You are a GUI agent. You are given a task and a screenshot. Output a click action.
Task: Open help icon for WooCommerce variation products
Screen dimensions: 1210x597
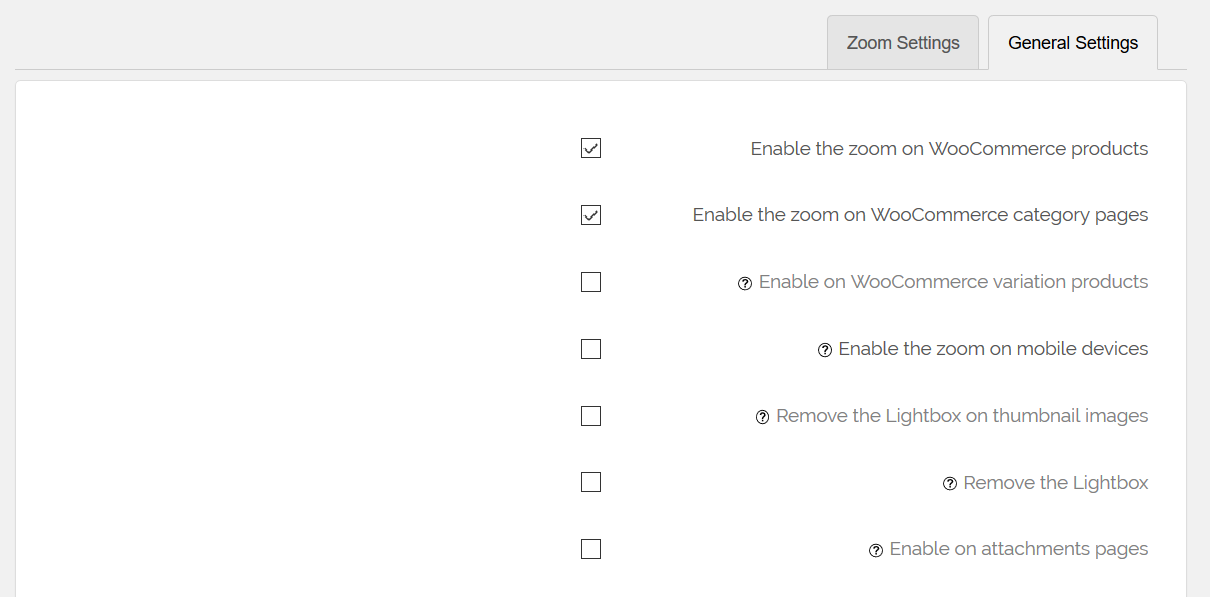pyautogui.click(x=744, y=283)
